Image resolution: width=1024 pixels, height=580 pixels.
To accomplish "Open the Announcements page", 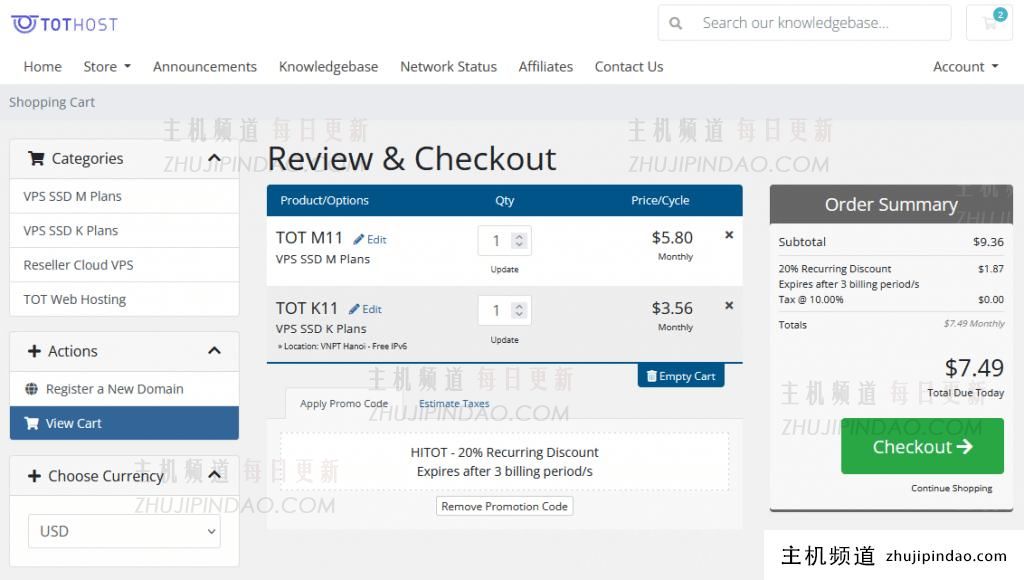I will pos(205,67).
